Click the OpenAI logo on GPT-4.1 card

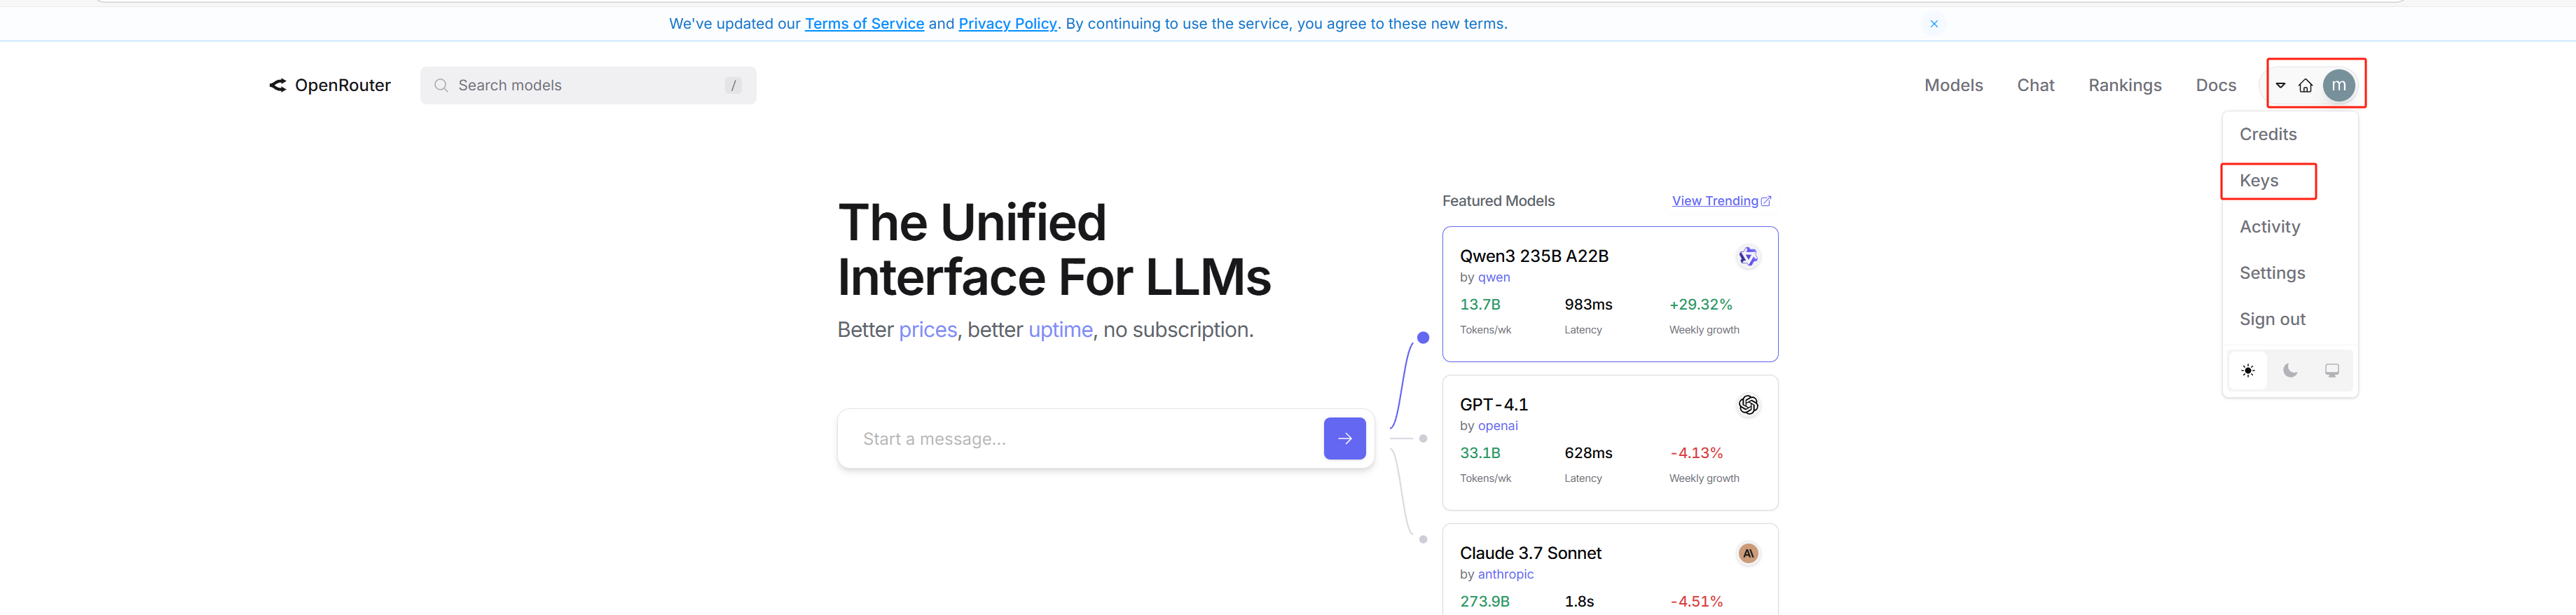1747,405
